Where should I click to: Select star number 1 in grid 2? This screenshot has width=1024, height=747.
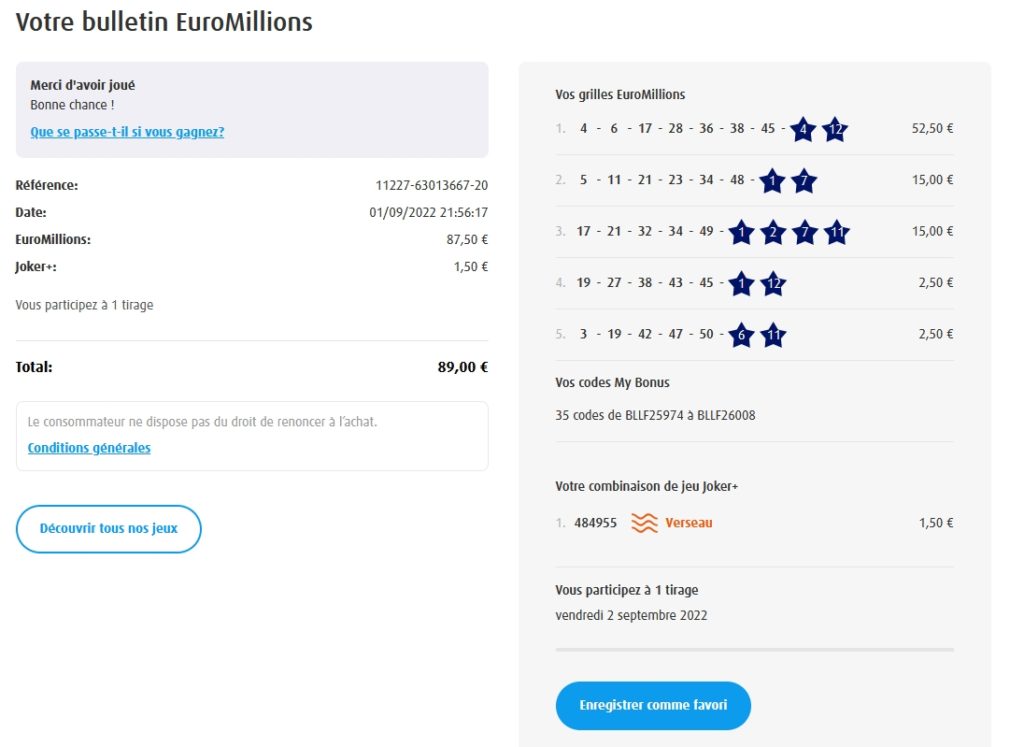tap(772, 181)
